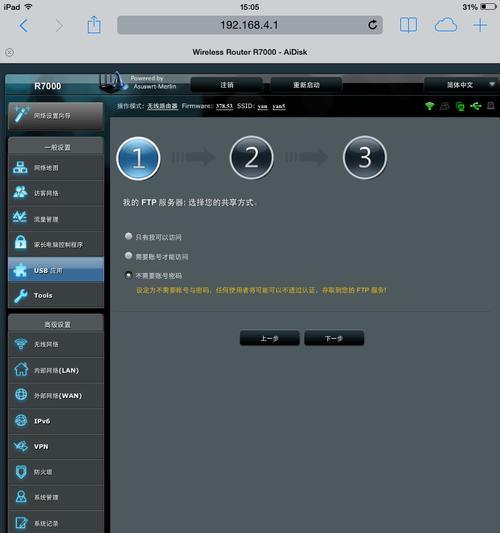Open a new Safari tab with plus
Screen dimensions: 500x533
(x=480, y=25)
